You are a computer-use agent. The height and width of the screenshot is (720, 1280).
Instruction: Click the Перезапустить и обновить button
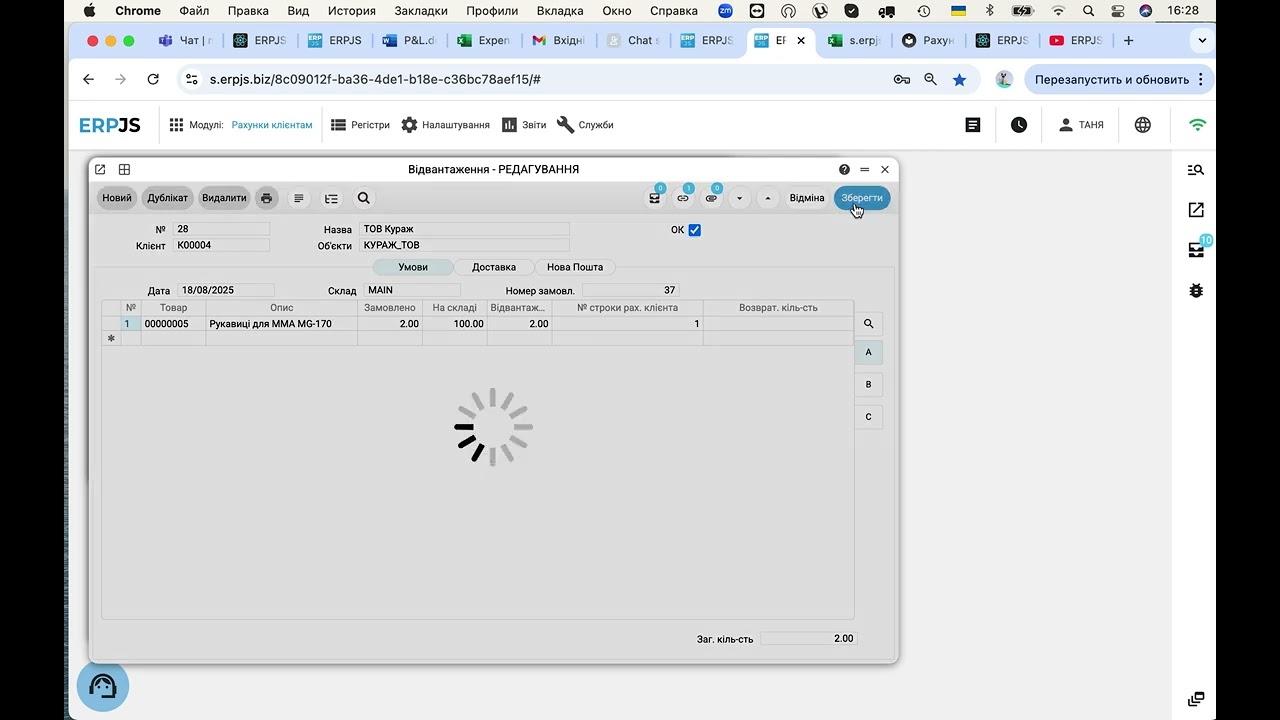point(1112,79)
